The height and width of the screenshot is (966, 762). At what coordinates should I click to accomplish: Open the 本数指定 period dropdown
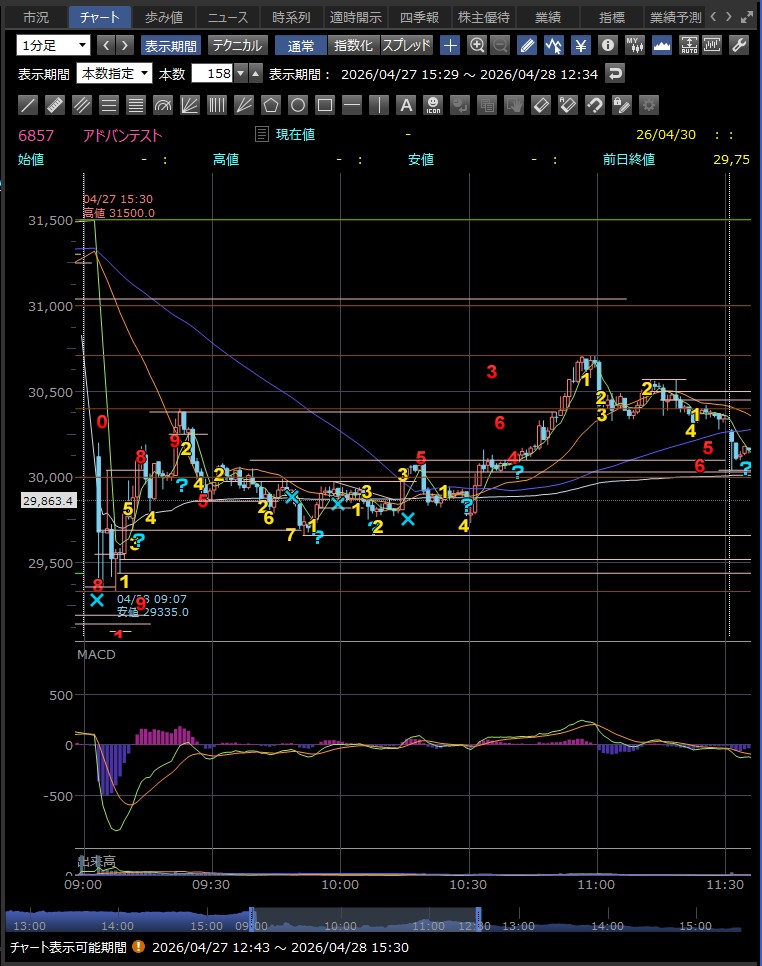(x=114, y=74)
